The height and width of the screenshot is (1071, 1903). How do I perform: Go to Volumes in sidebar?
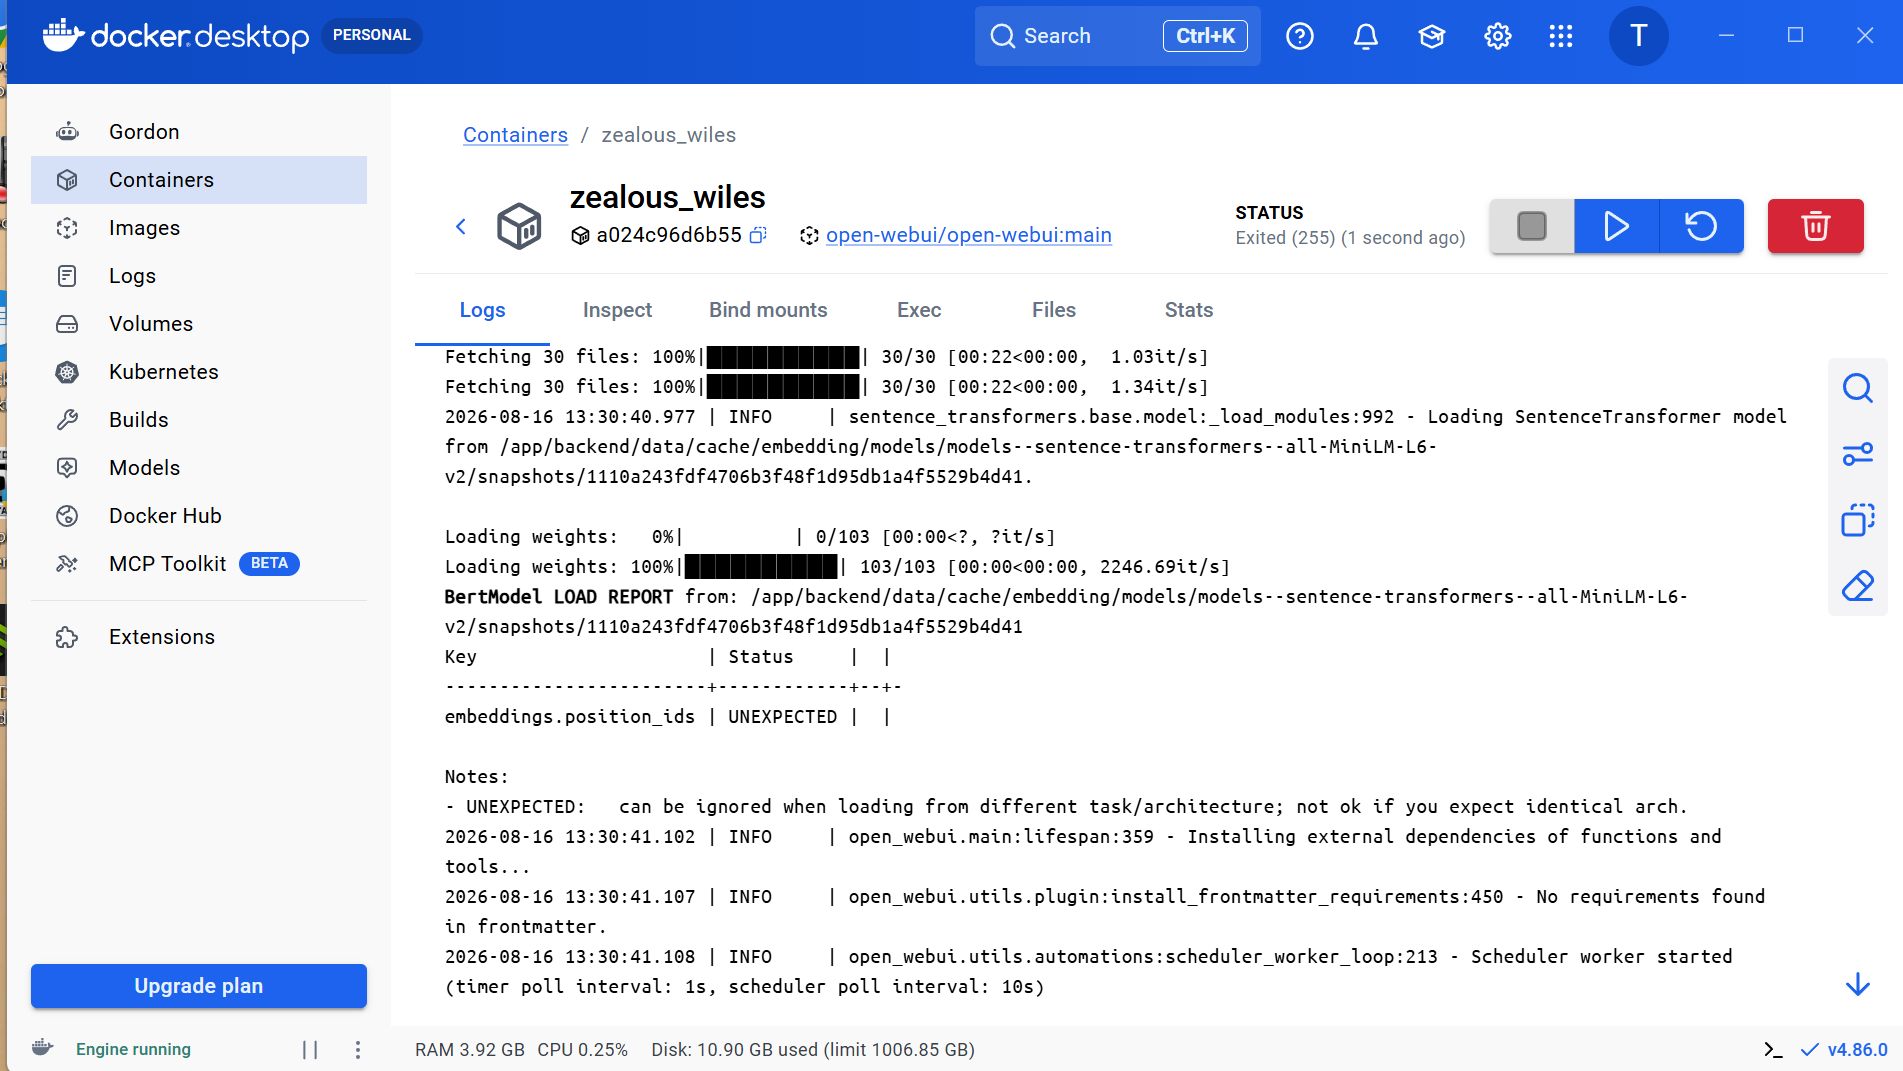tap(198, 324)
